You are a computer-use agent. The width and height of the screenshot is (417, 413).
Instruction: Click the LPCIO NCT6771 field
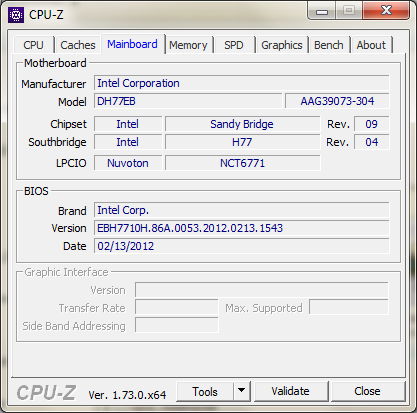point(243,163)
